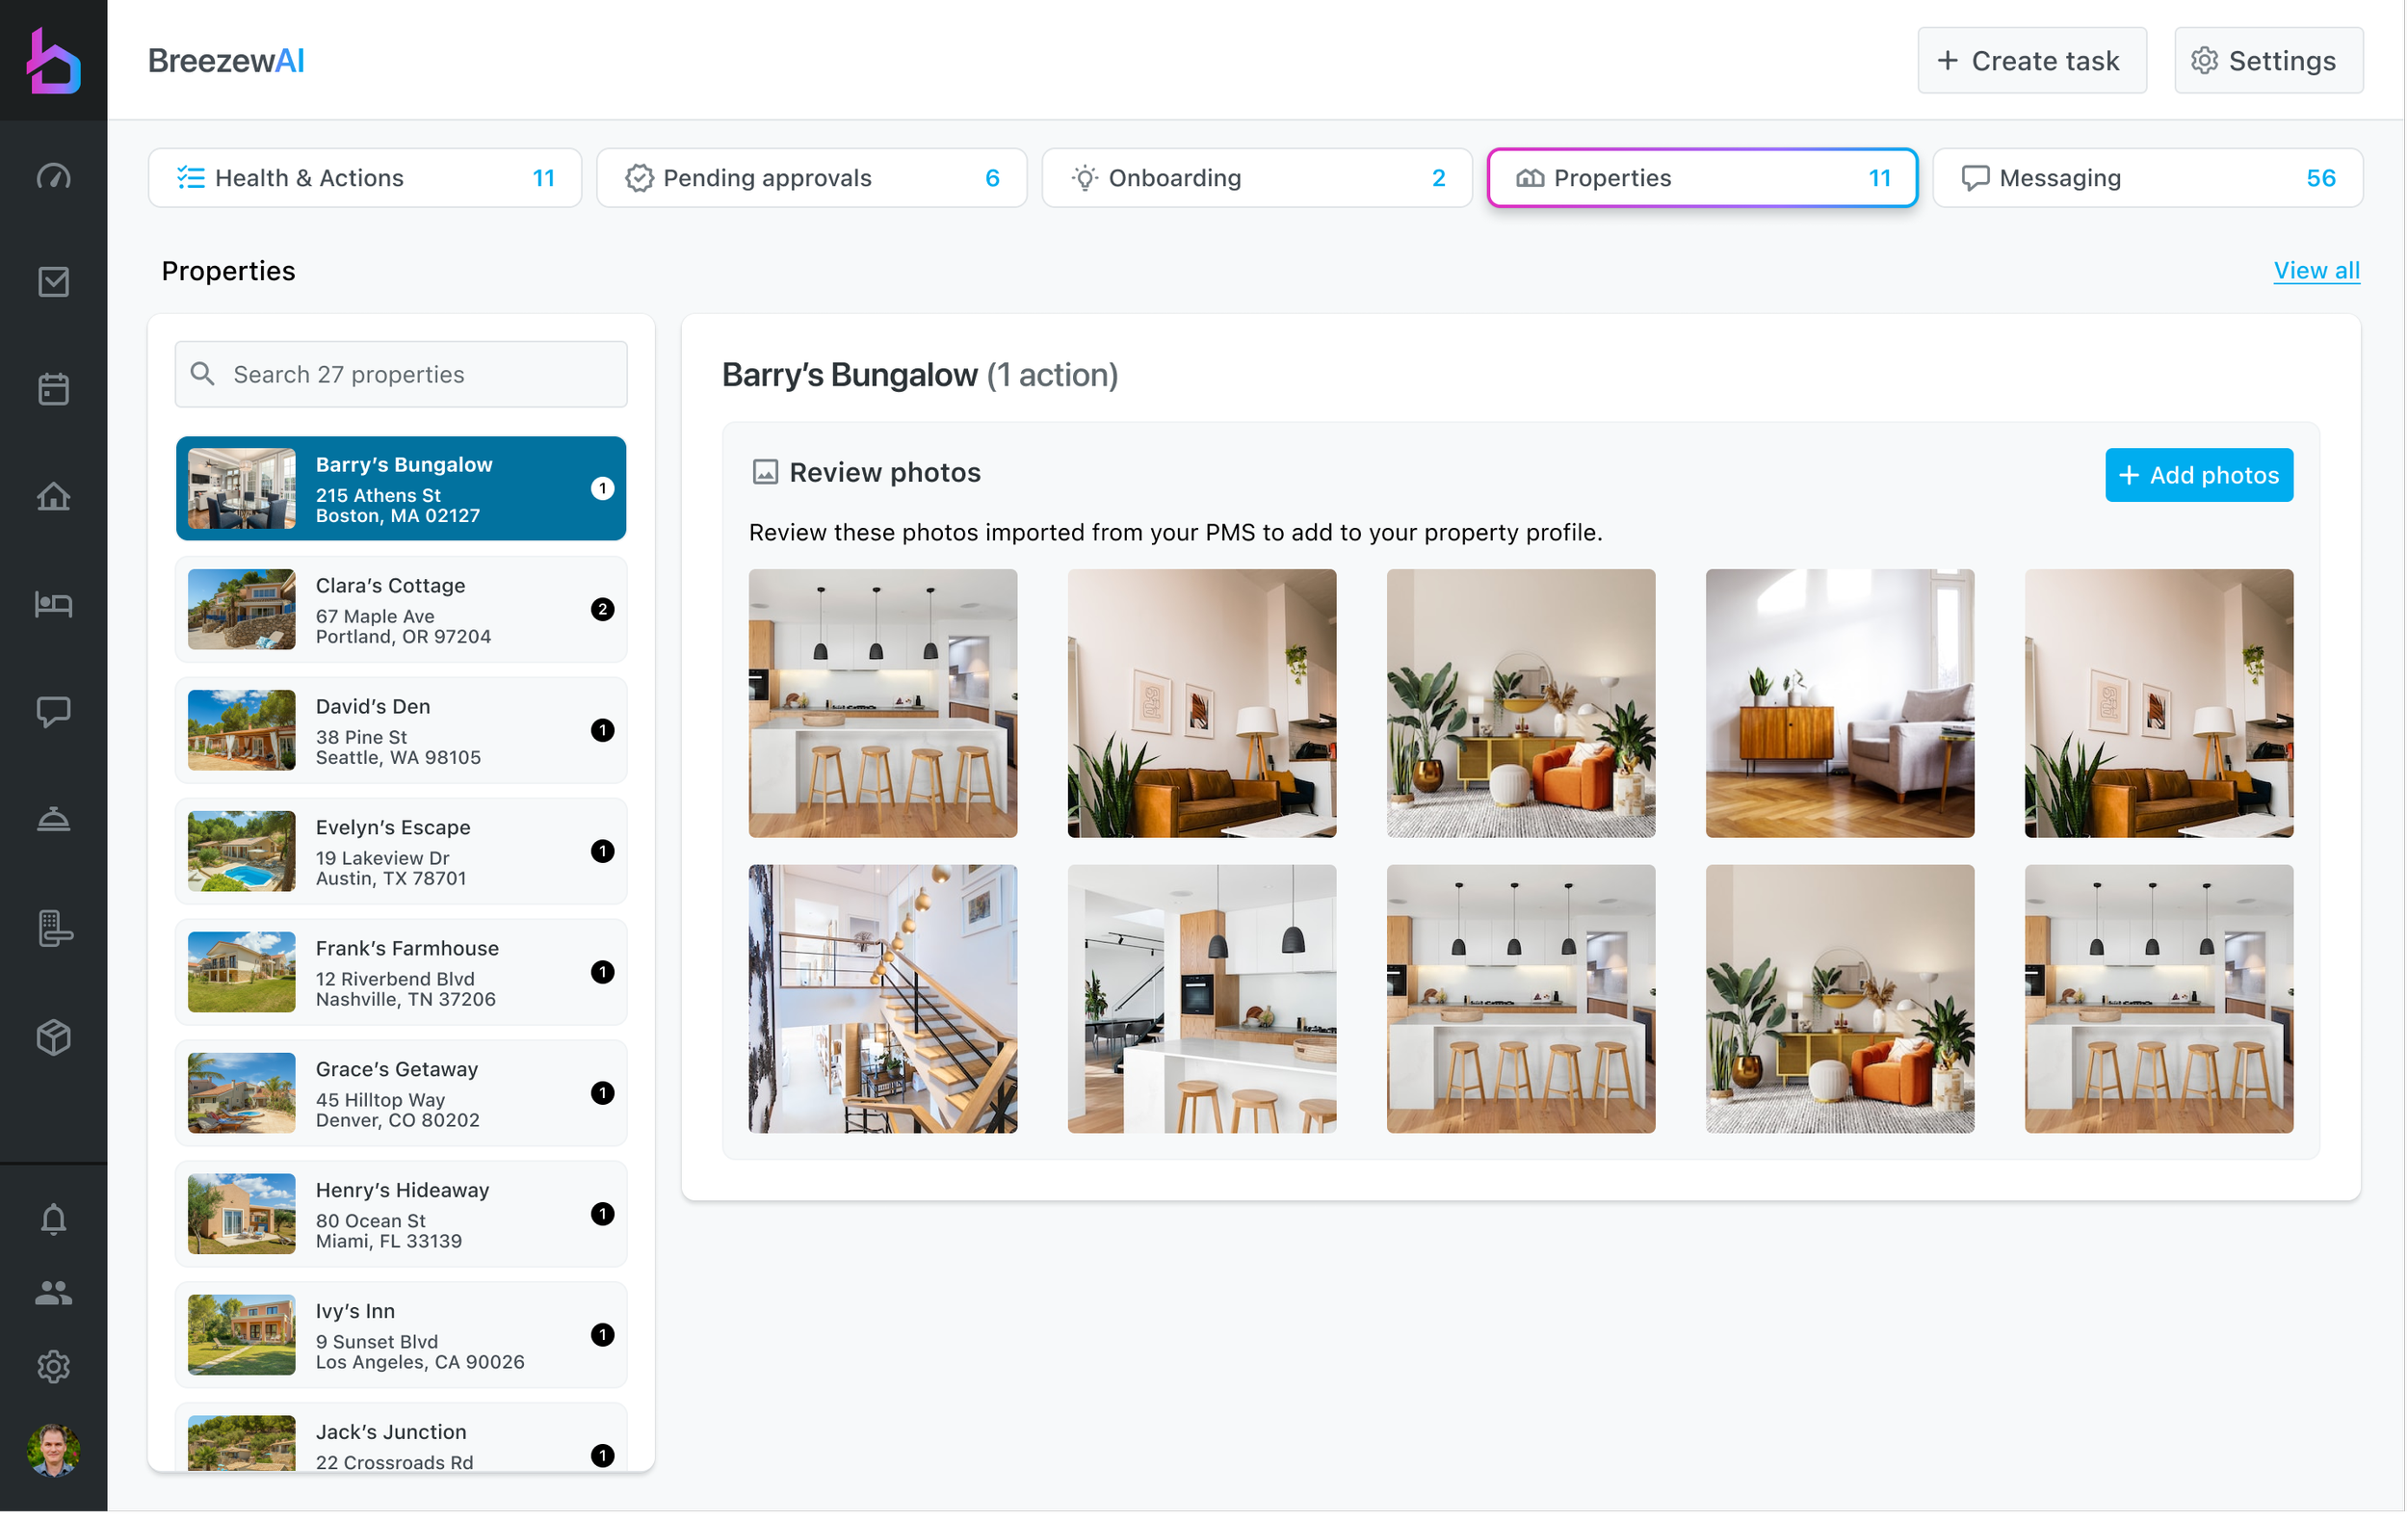Screen dimensions: 2408x1521
Task: Select the Properties tab
Action: (1704, 178)
